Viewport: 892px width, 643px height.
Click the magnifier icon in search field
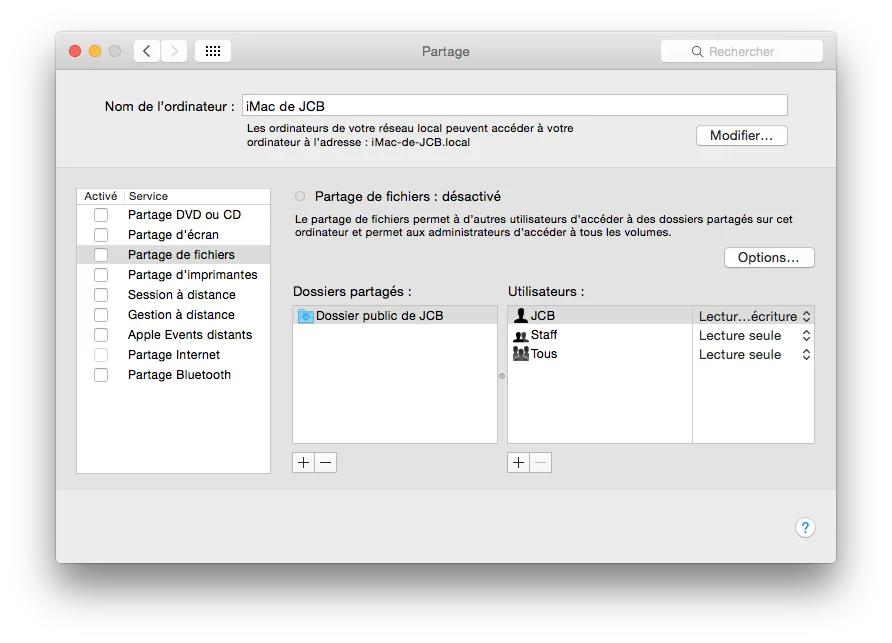point(697,52)
